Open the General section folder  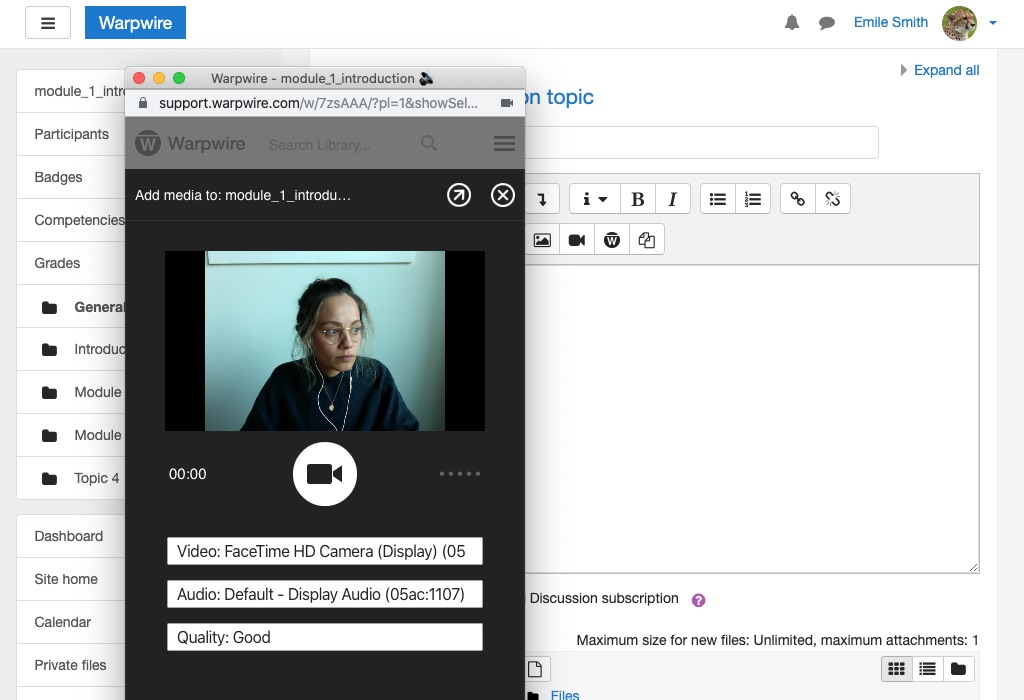(71, 307)
